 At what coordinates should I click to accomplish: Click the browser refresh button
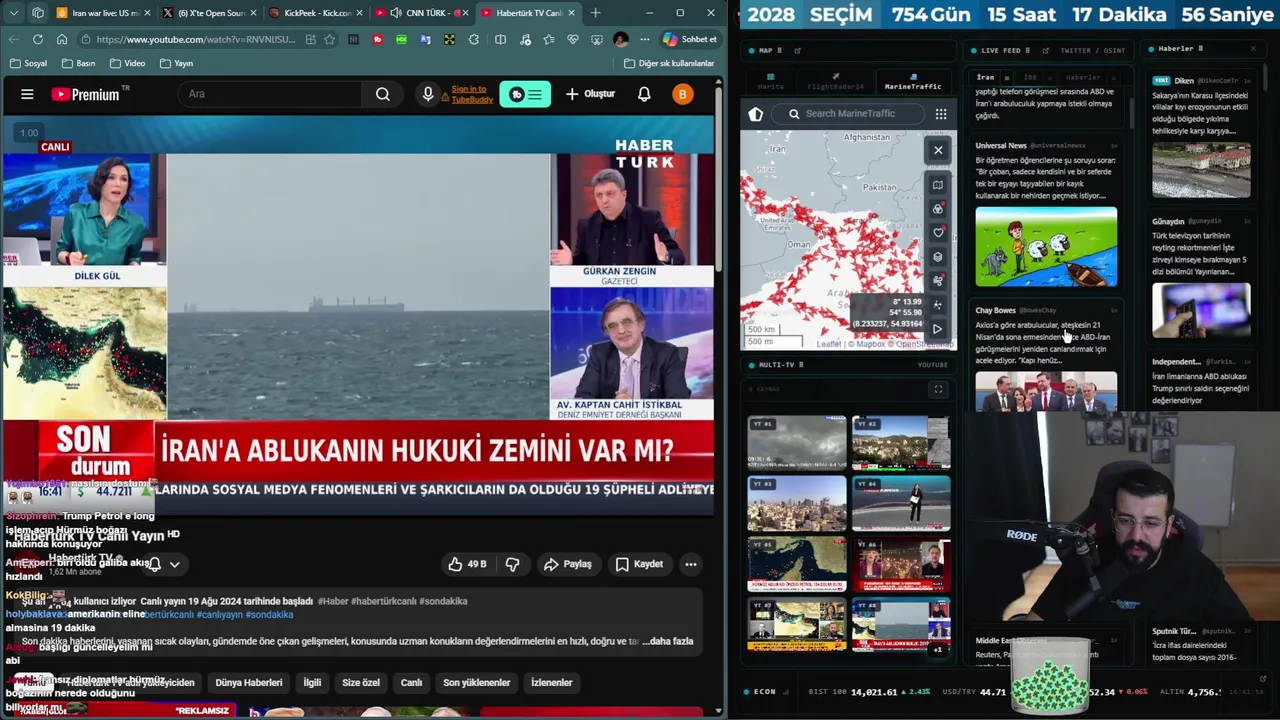(x=38, y=39)
